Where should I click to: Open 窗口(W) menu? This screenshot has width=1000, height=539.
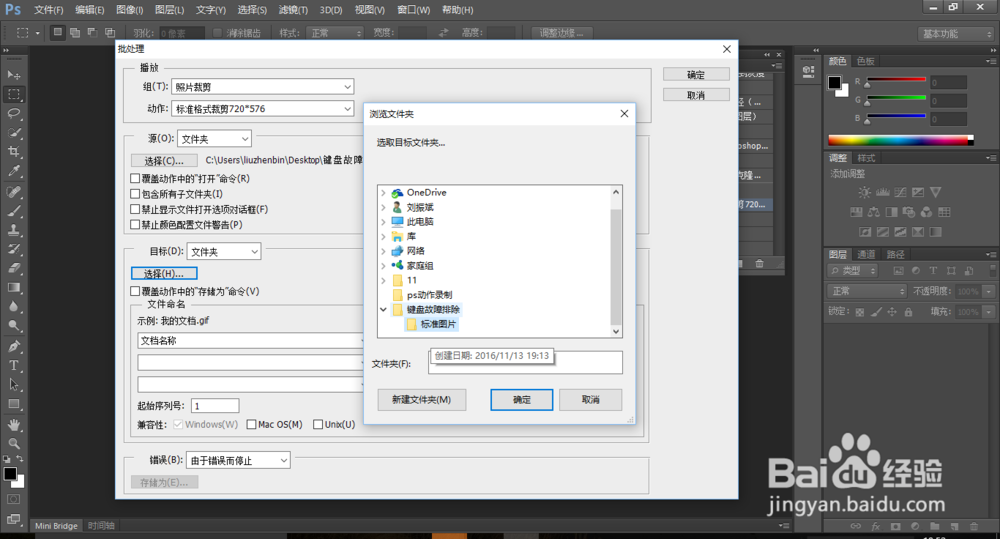click(x=413, y=10)
